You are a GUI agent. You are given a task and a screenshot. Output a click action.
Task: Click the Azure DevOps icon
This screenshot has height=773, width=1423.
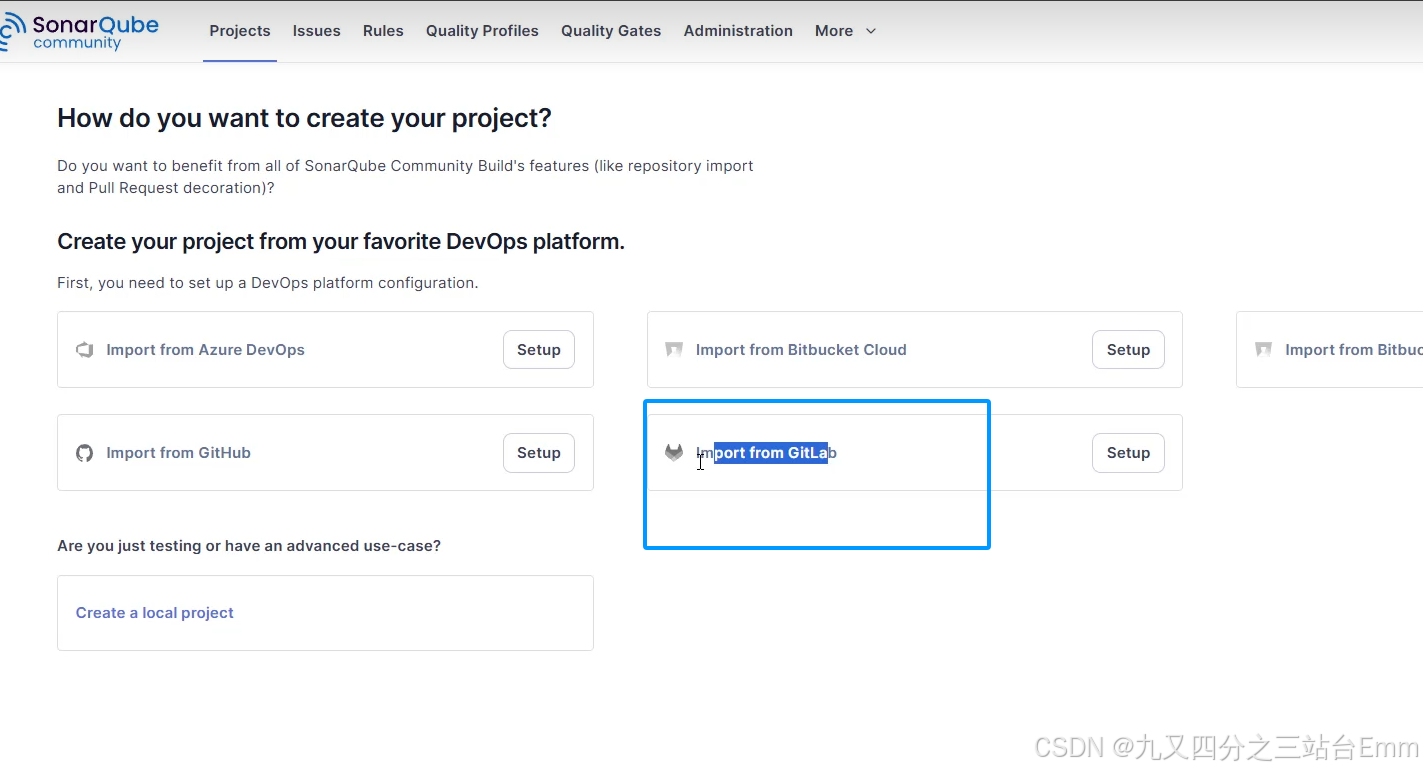tap(85, 350)
